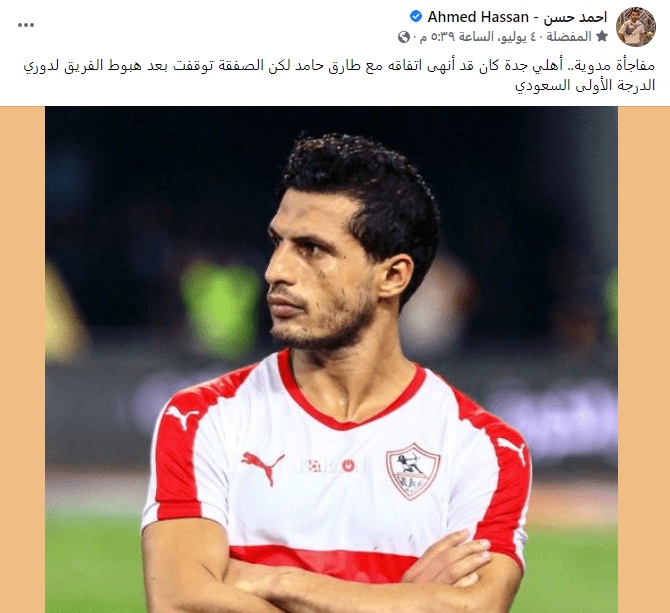Click the beige margin left of the photo
Screen dimensions: 670x613
(22, 359)
